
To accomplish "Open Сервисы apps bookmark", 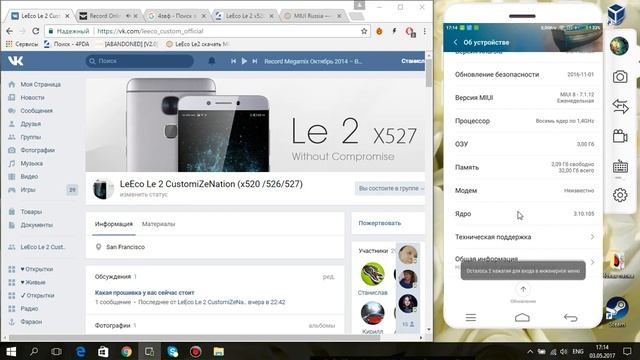I will click(22, 44).
